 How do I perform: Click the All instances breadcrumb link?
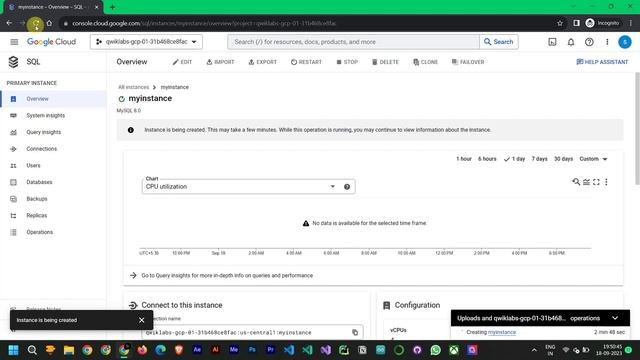pos(133,87)
